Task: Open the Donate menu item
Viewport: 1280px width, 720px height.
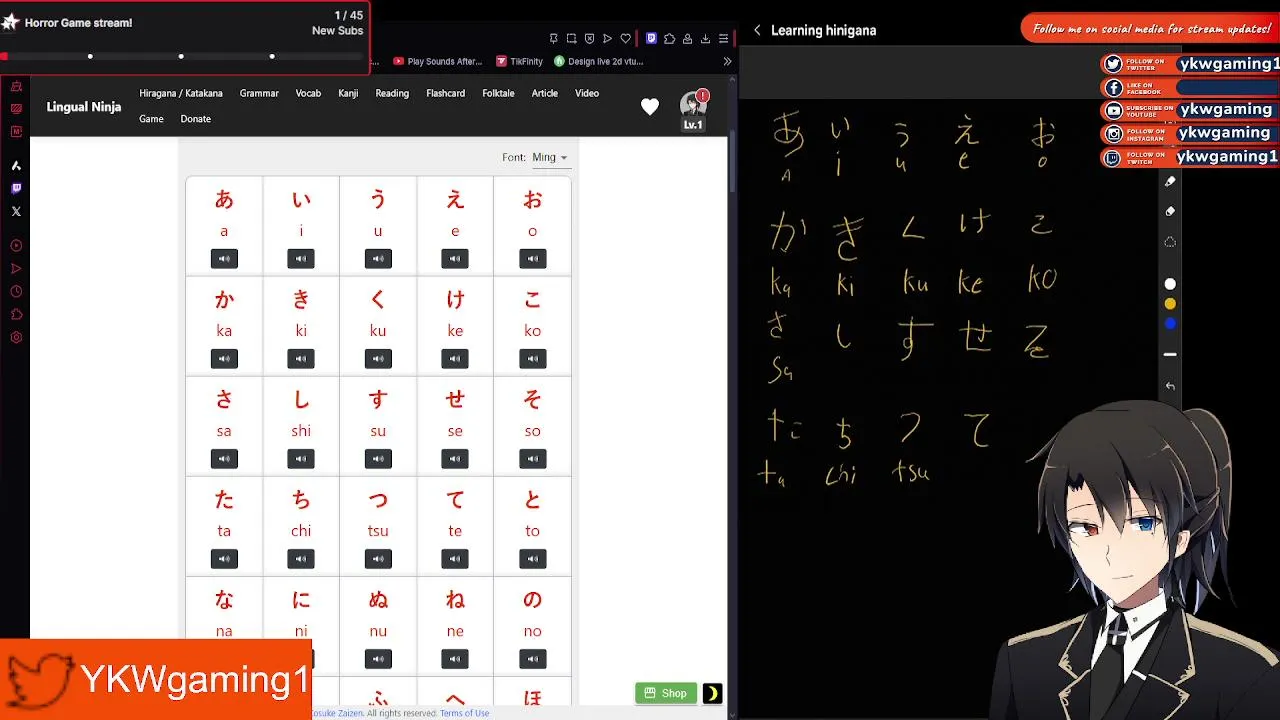Action: tap(195, 119)
